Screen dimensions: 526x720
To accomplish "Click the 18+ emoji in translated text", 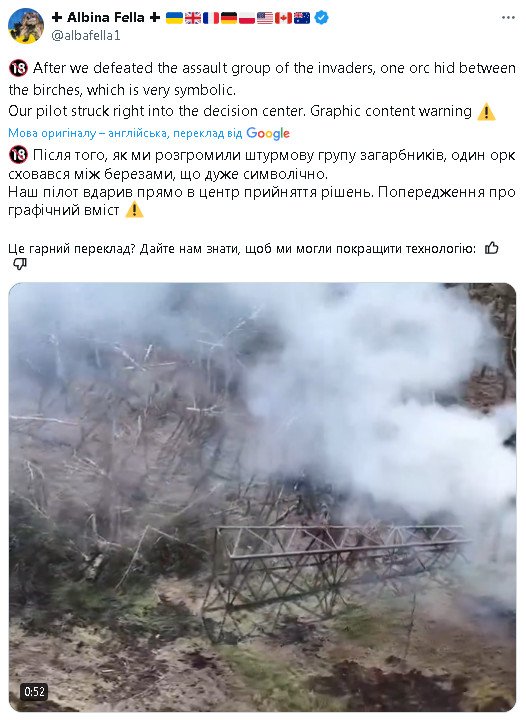I will [x=18, y=155].
